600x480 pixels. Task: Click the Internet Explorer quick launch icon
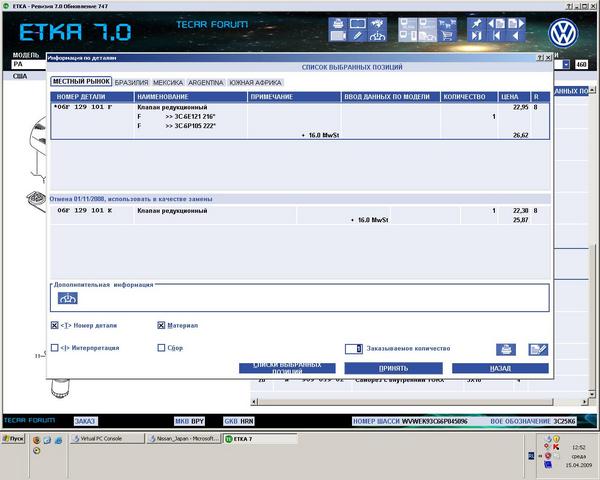[59, 440]
